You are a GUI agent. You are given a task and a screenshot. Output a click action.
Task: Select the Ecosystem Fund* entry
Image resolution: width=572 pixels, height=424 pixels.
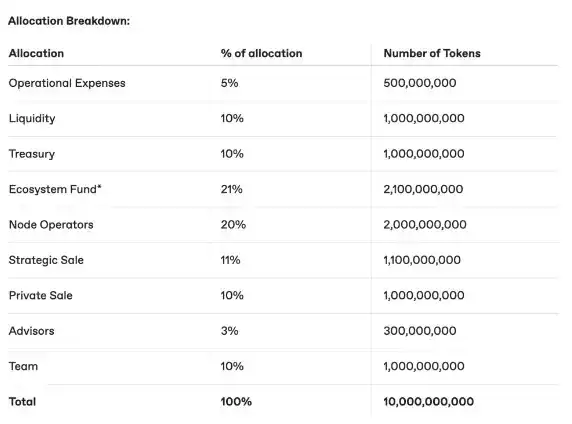(55, 189)
